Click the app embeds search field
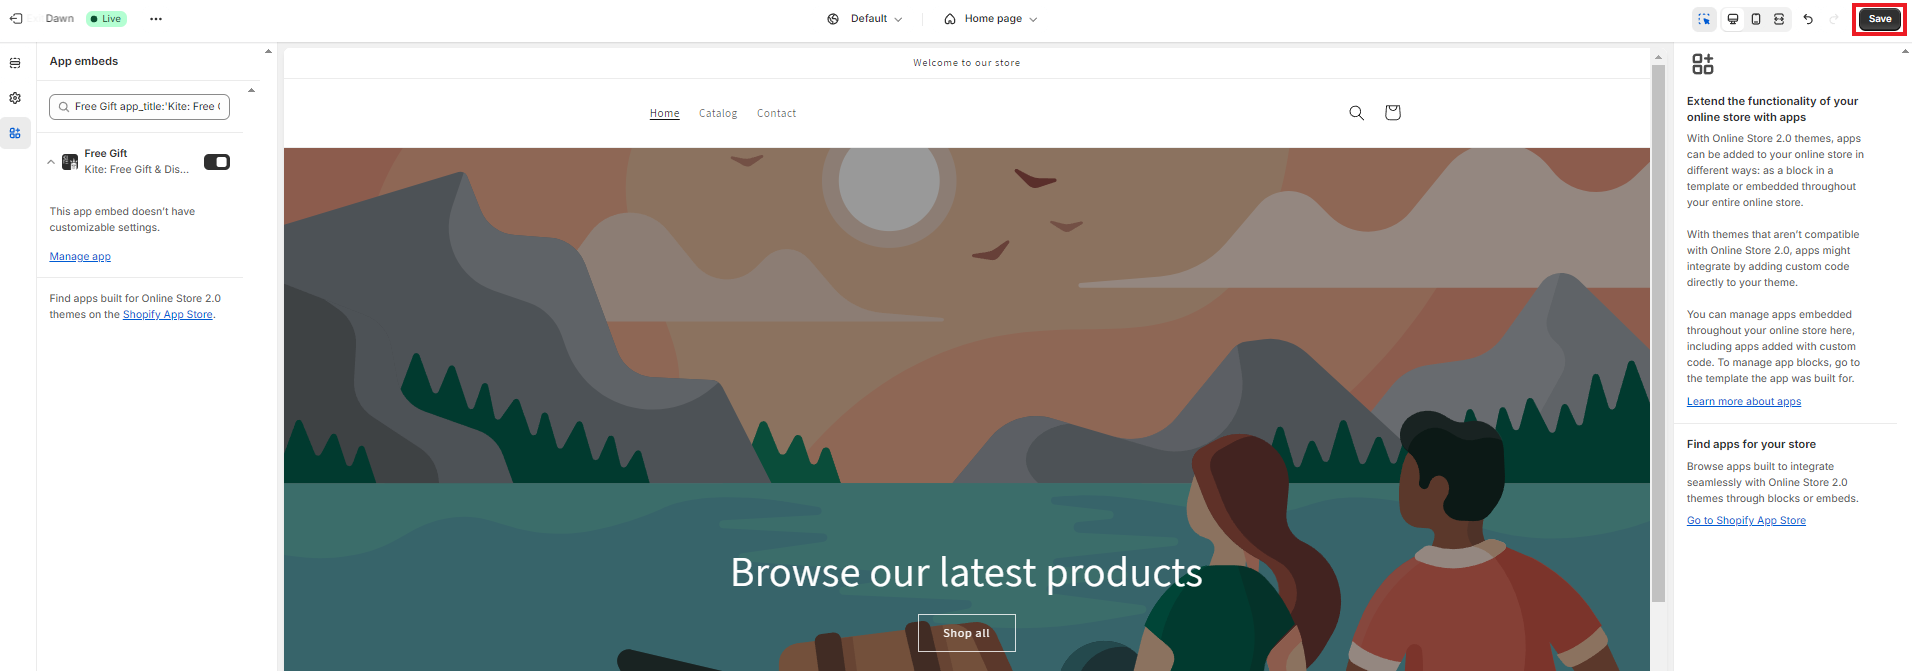This screenshot has height=671, width=1912. click(x=139, y=107)
